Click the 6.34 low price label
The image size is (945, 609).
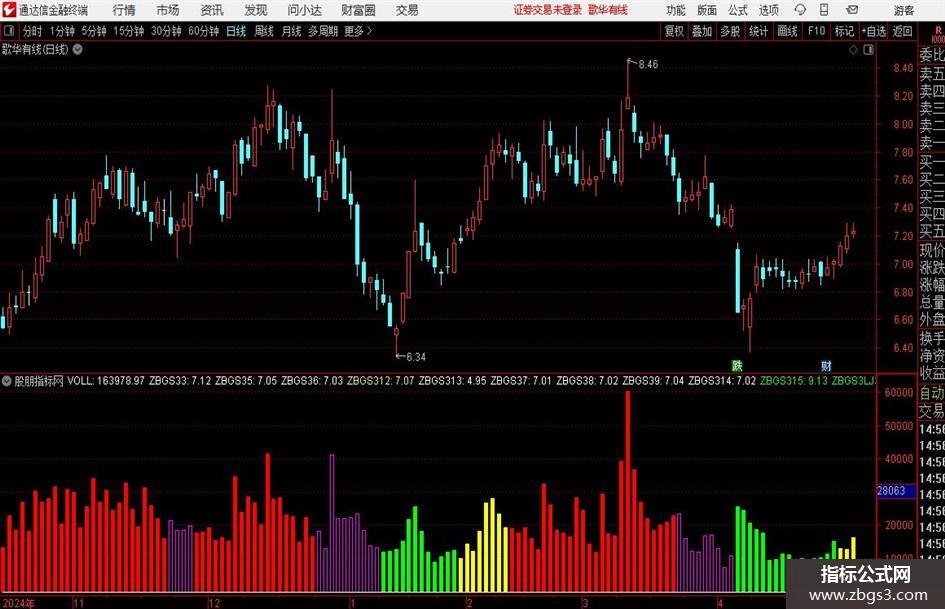(416, 356)
